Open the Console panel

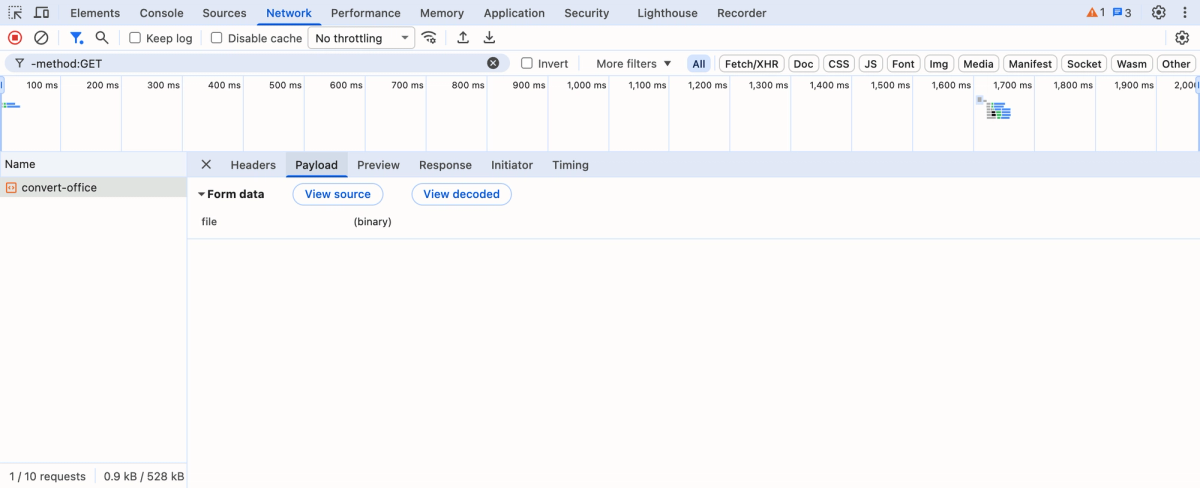coord(161,13)
